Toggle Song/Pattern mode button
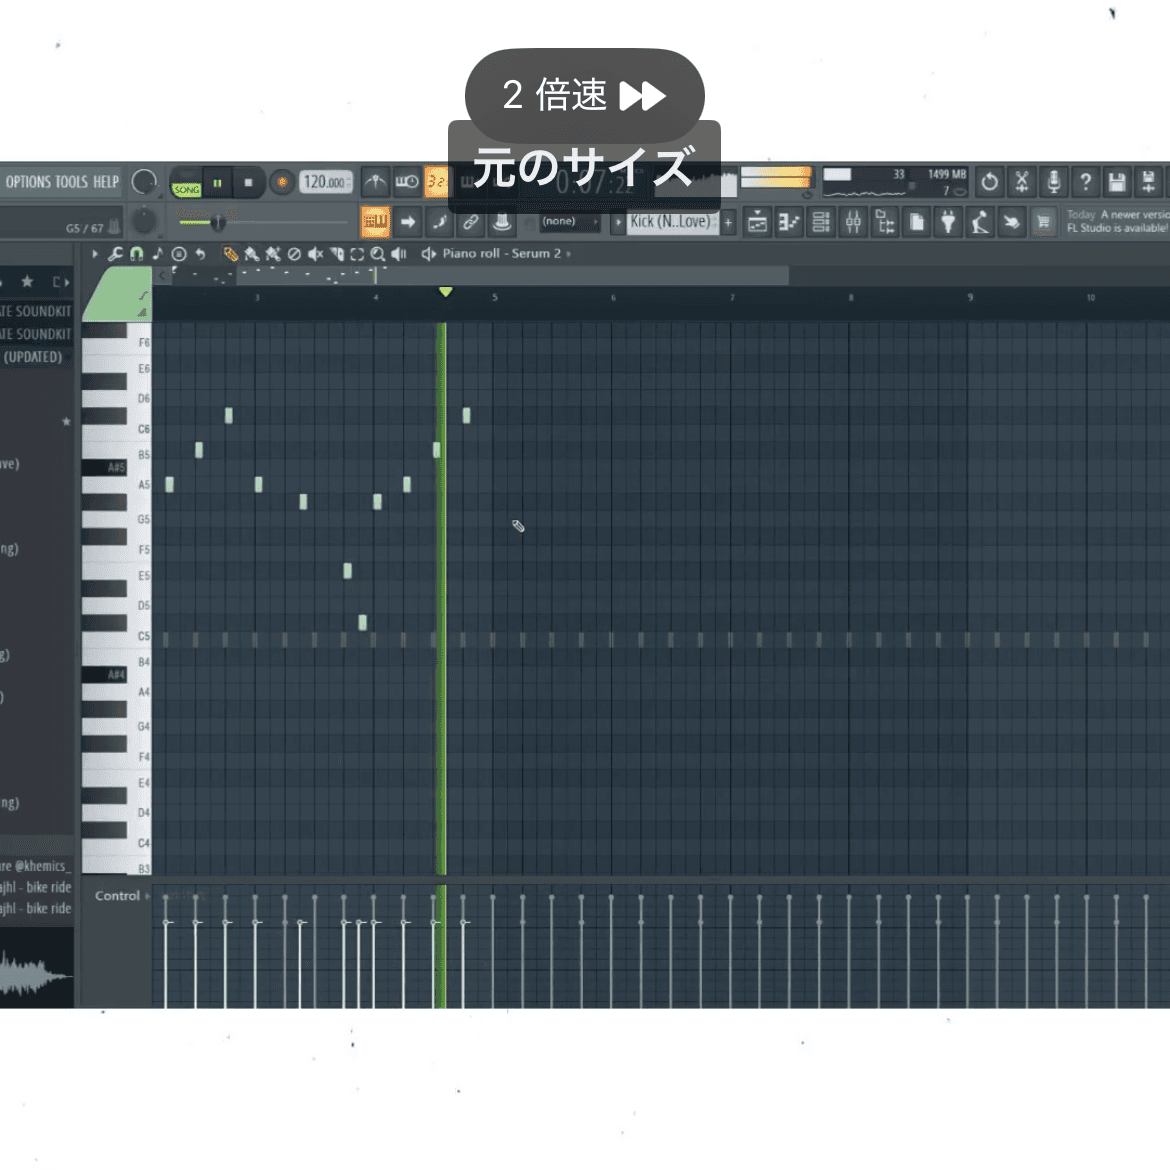This screenshot has width=1170, height=1170. pos(187,183)
